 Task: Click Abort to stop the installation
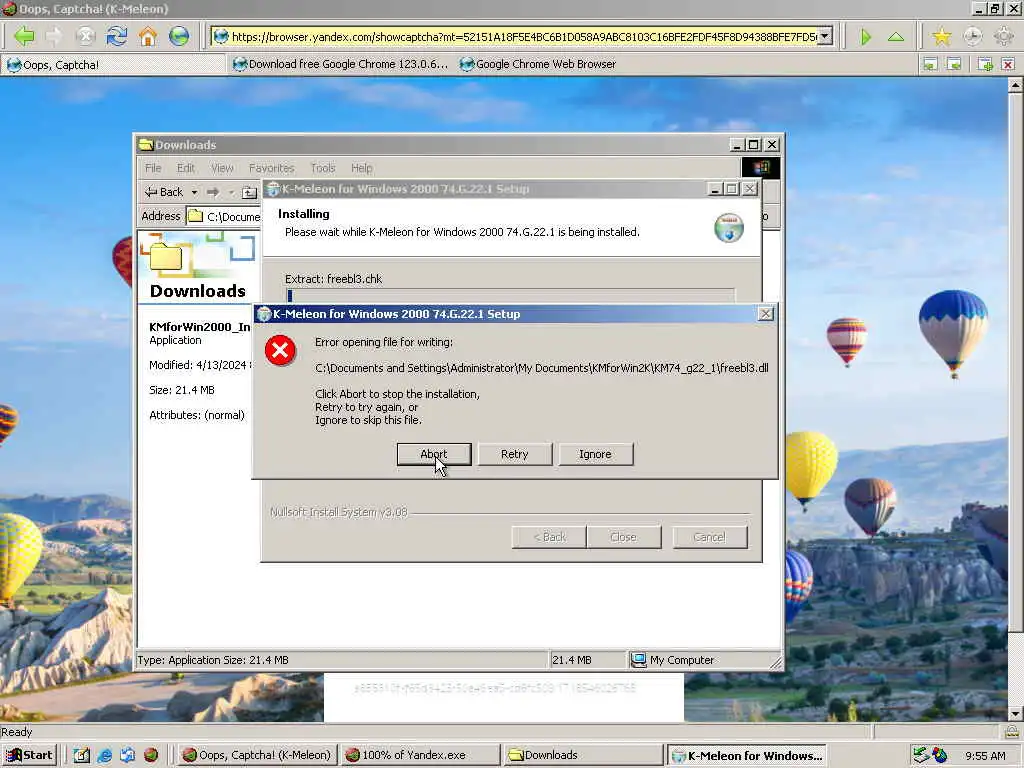click(434, 454)
